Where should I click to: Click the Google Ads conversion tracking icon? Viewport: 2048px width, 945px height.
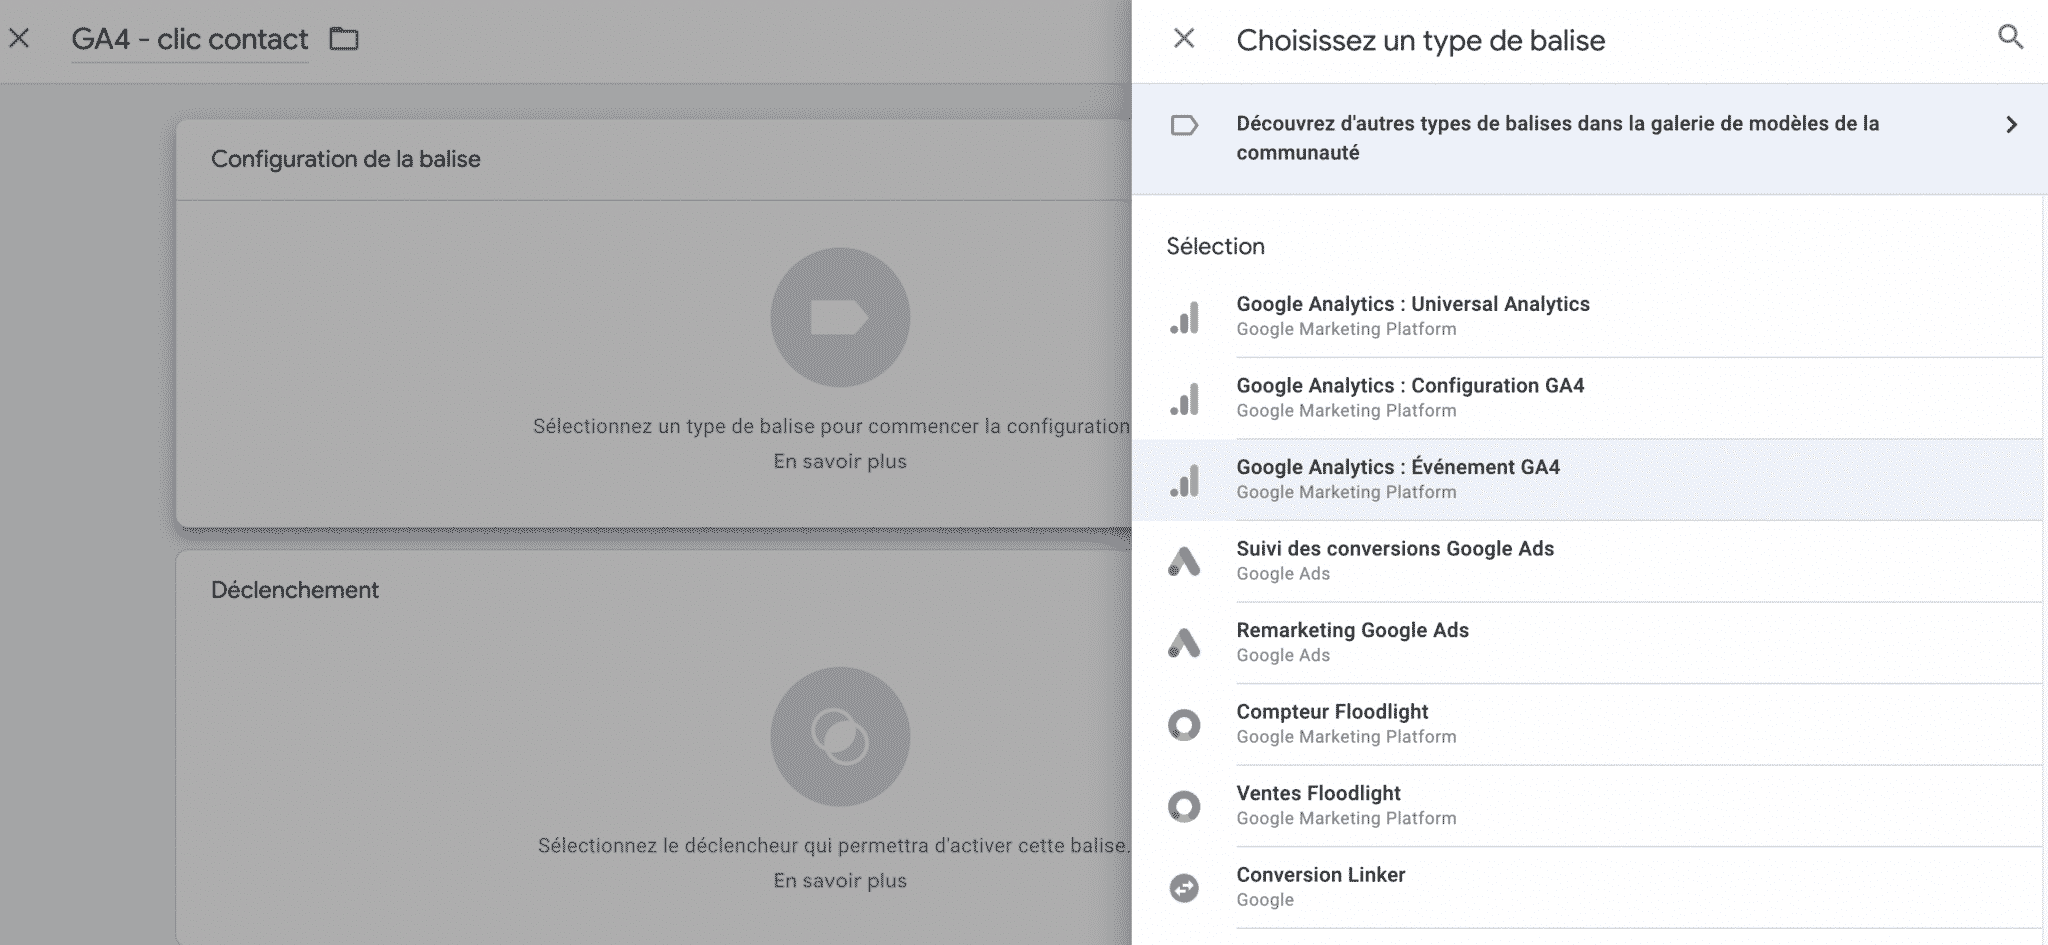point(1185,562)
